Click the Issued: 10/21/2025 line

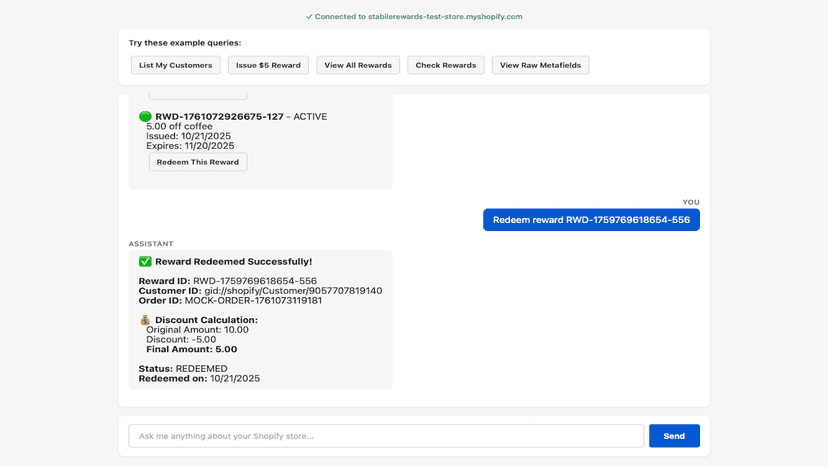coord(189,136)
